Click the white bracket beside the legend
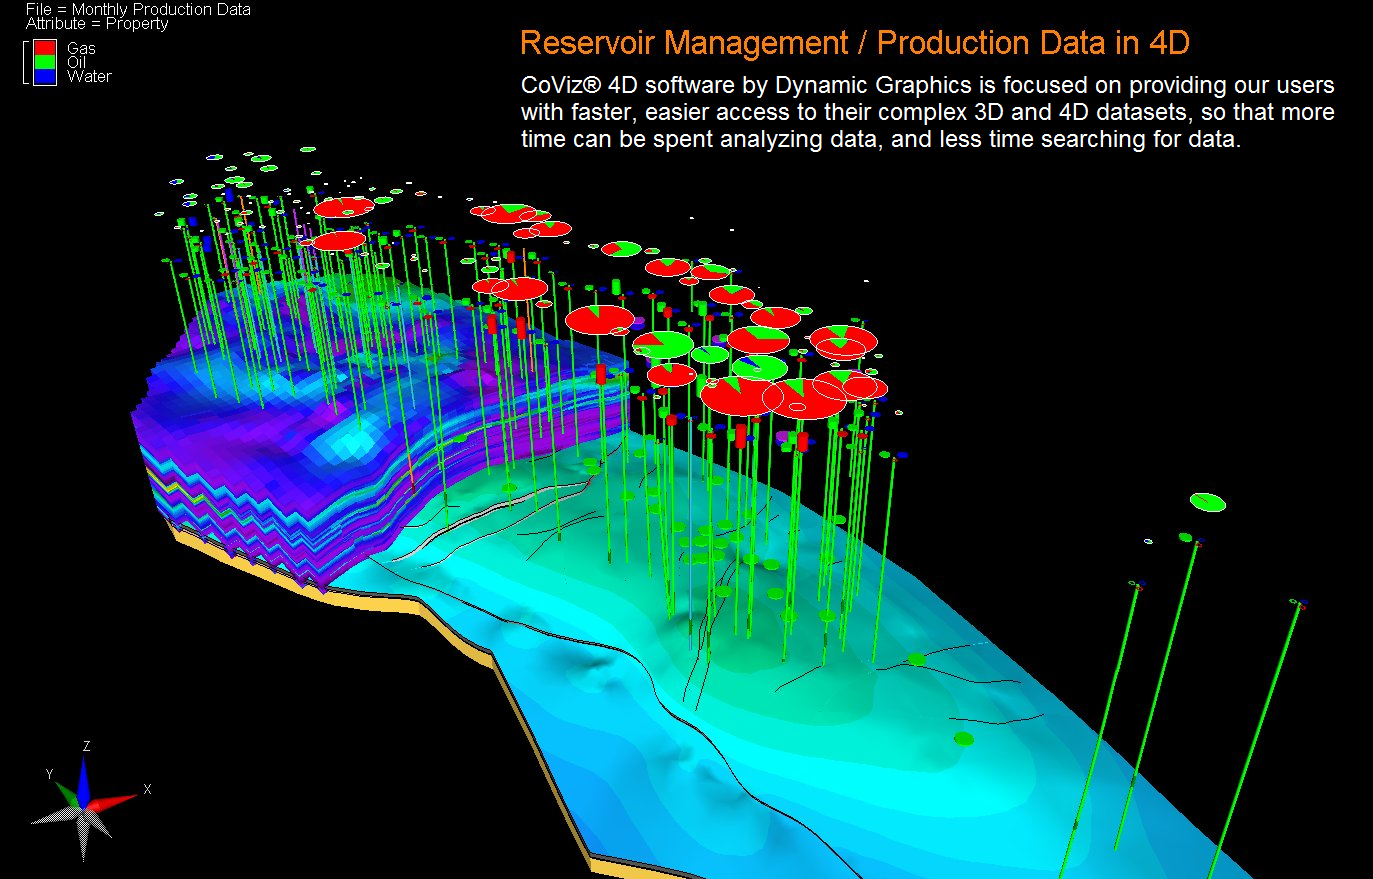 tap(26, 62)
